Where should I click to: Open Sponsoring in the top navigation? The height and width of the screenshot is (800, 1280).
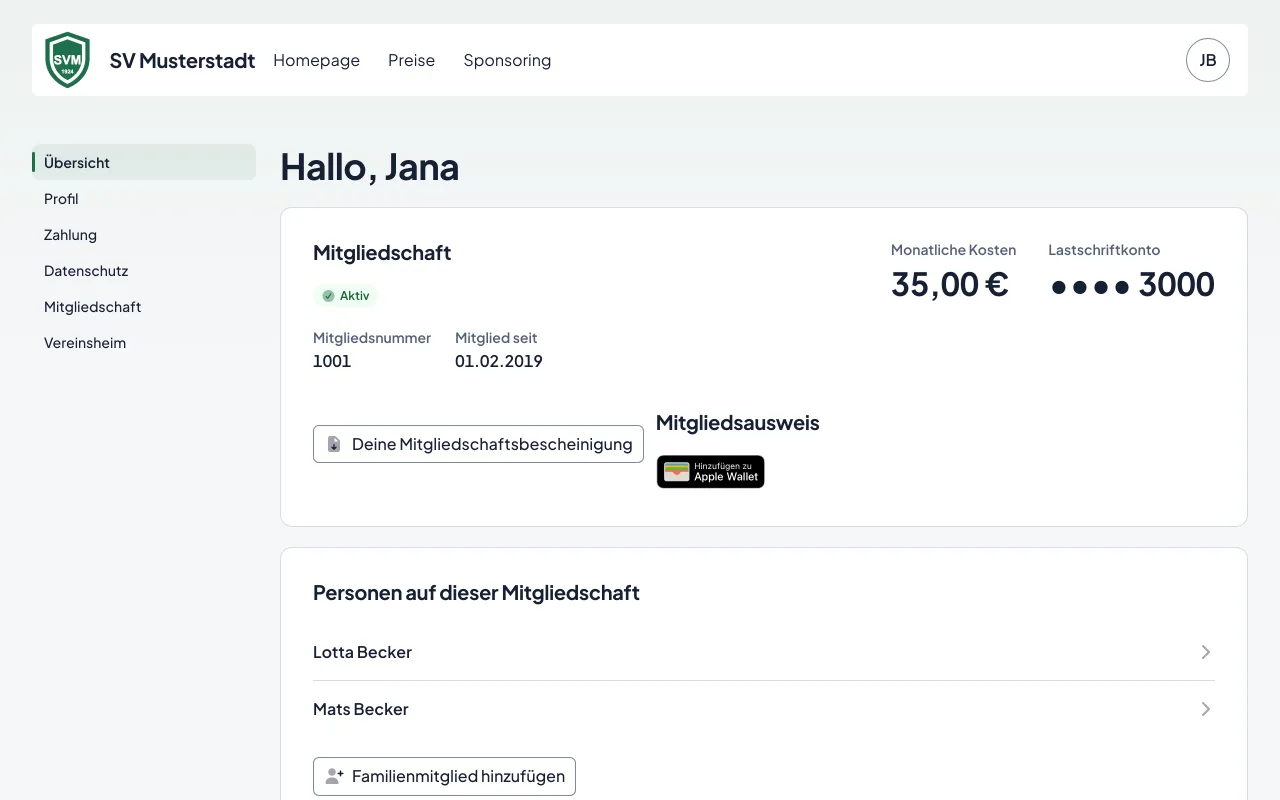click(507, 60)
